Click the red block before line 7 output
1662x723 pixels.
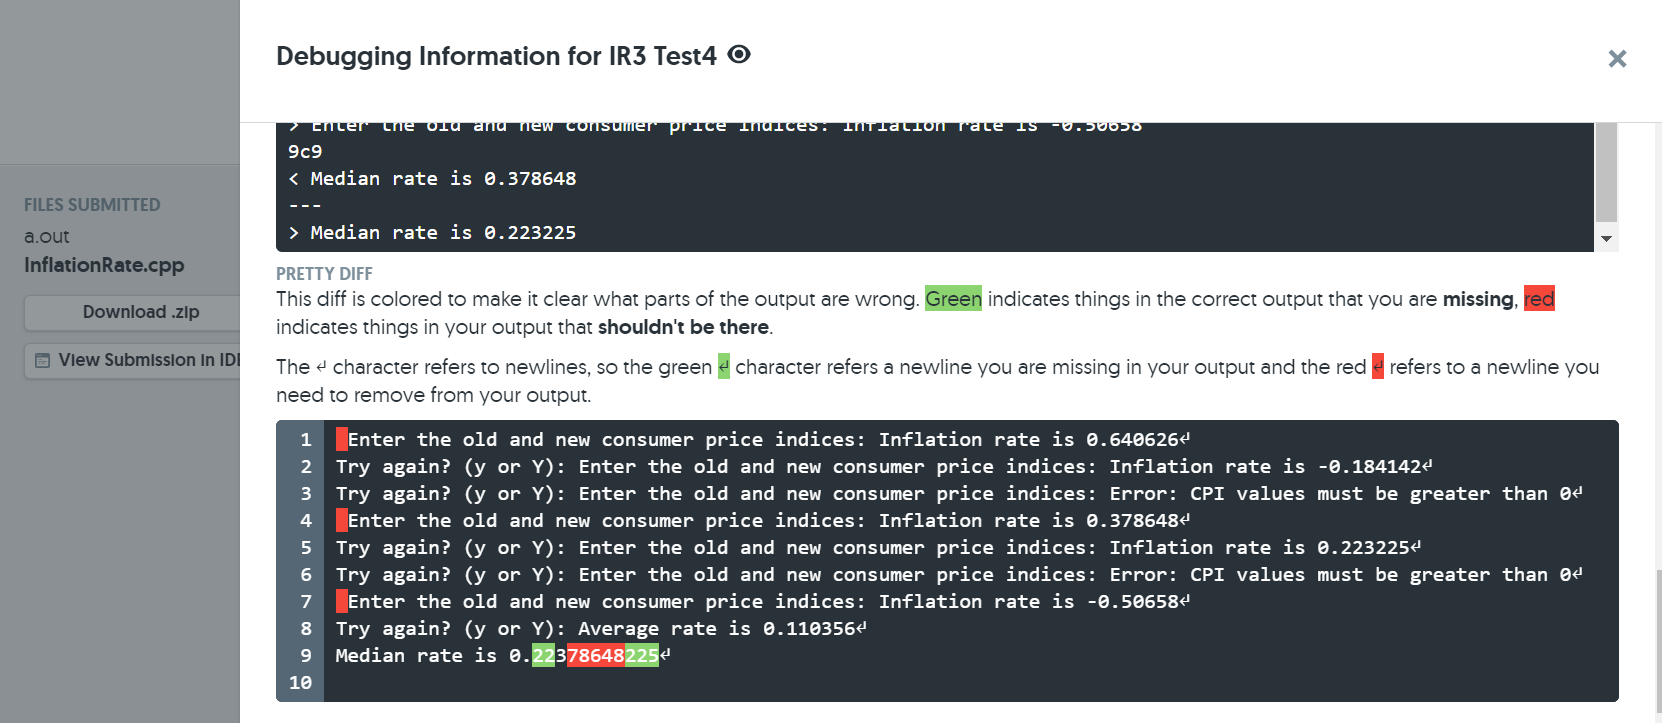point(341,600)
